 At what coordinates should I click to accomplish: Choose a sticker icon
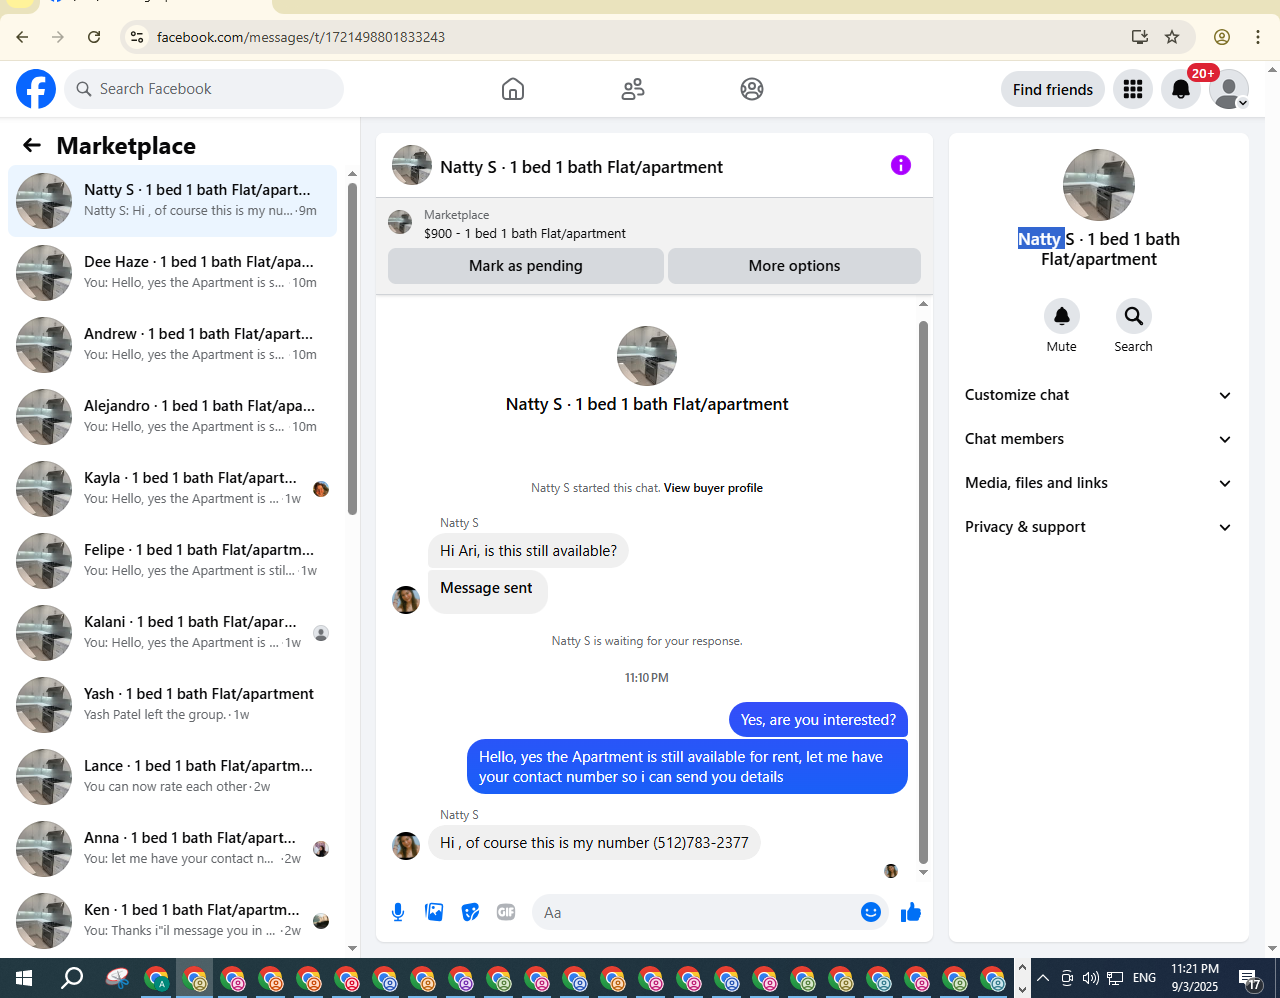[470, 912]
